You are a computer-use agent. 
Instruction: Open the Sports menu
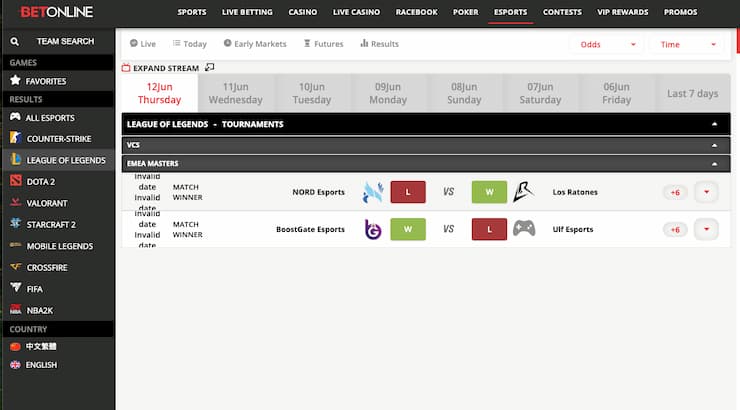tap(192, 12)
